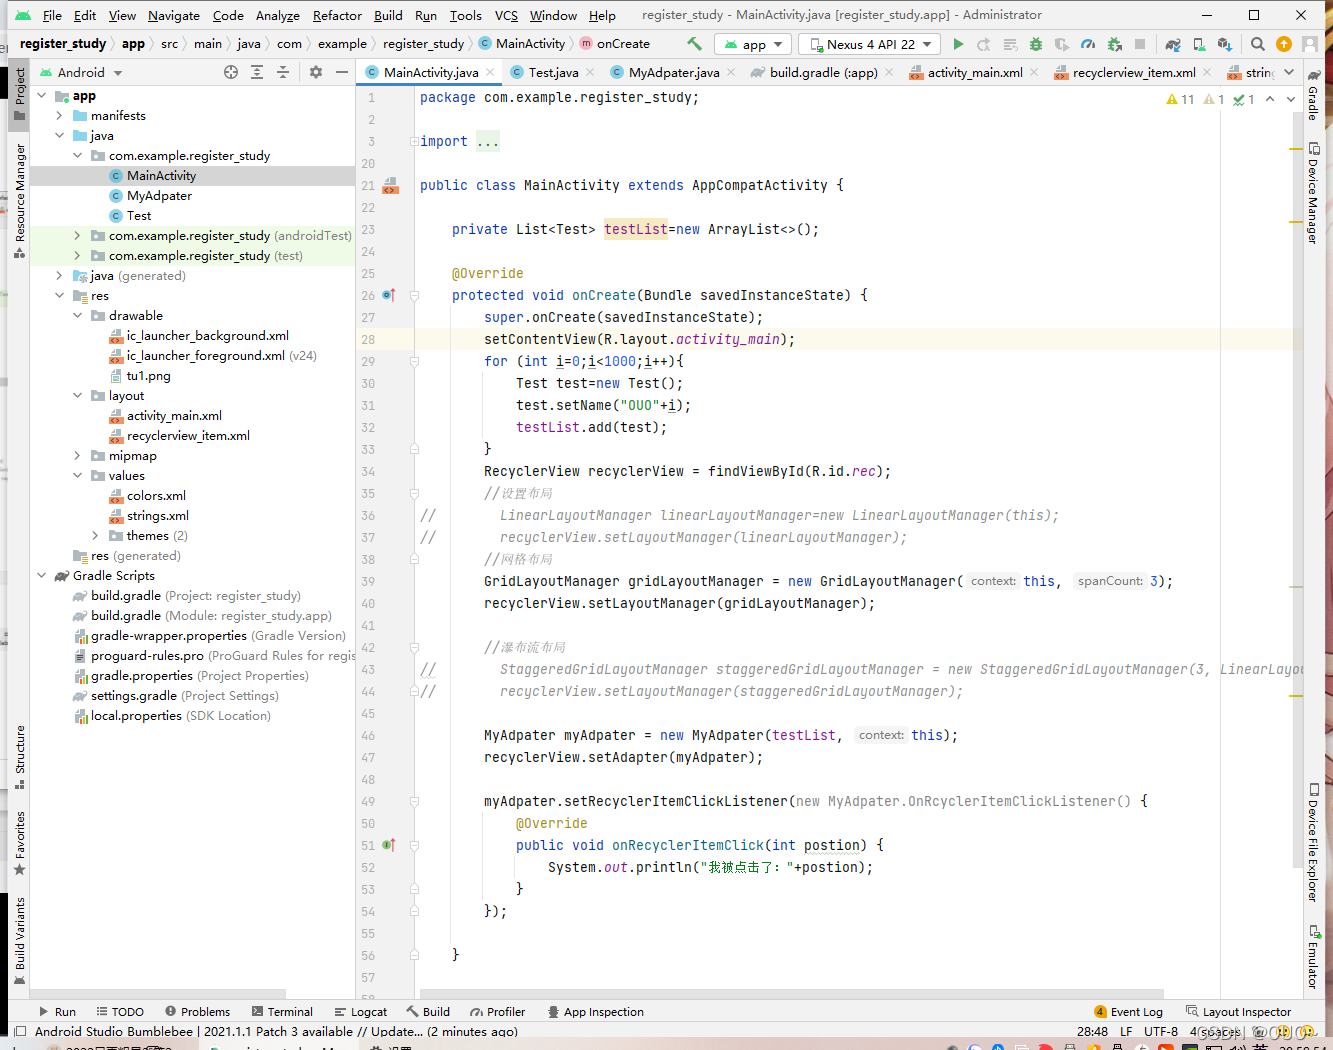Click the orange update available icon

[x=1284, y=44]
